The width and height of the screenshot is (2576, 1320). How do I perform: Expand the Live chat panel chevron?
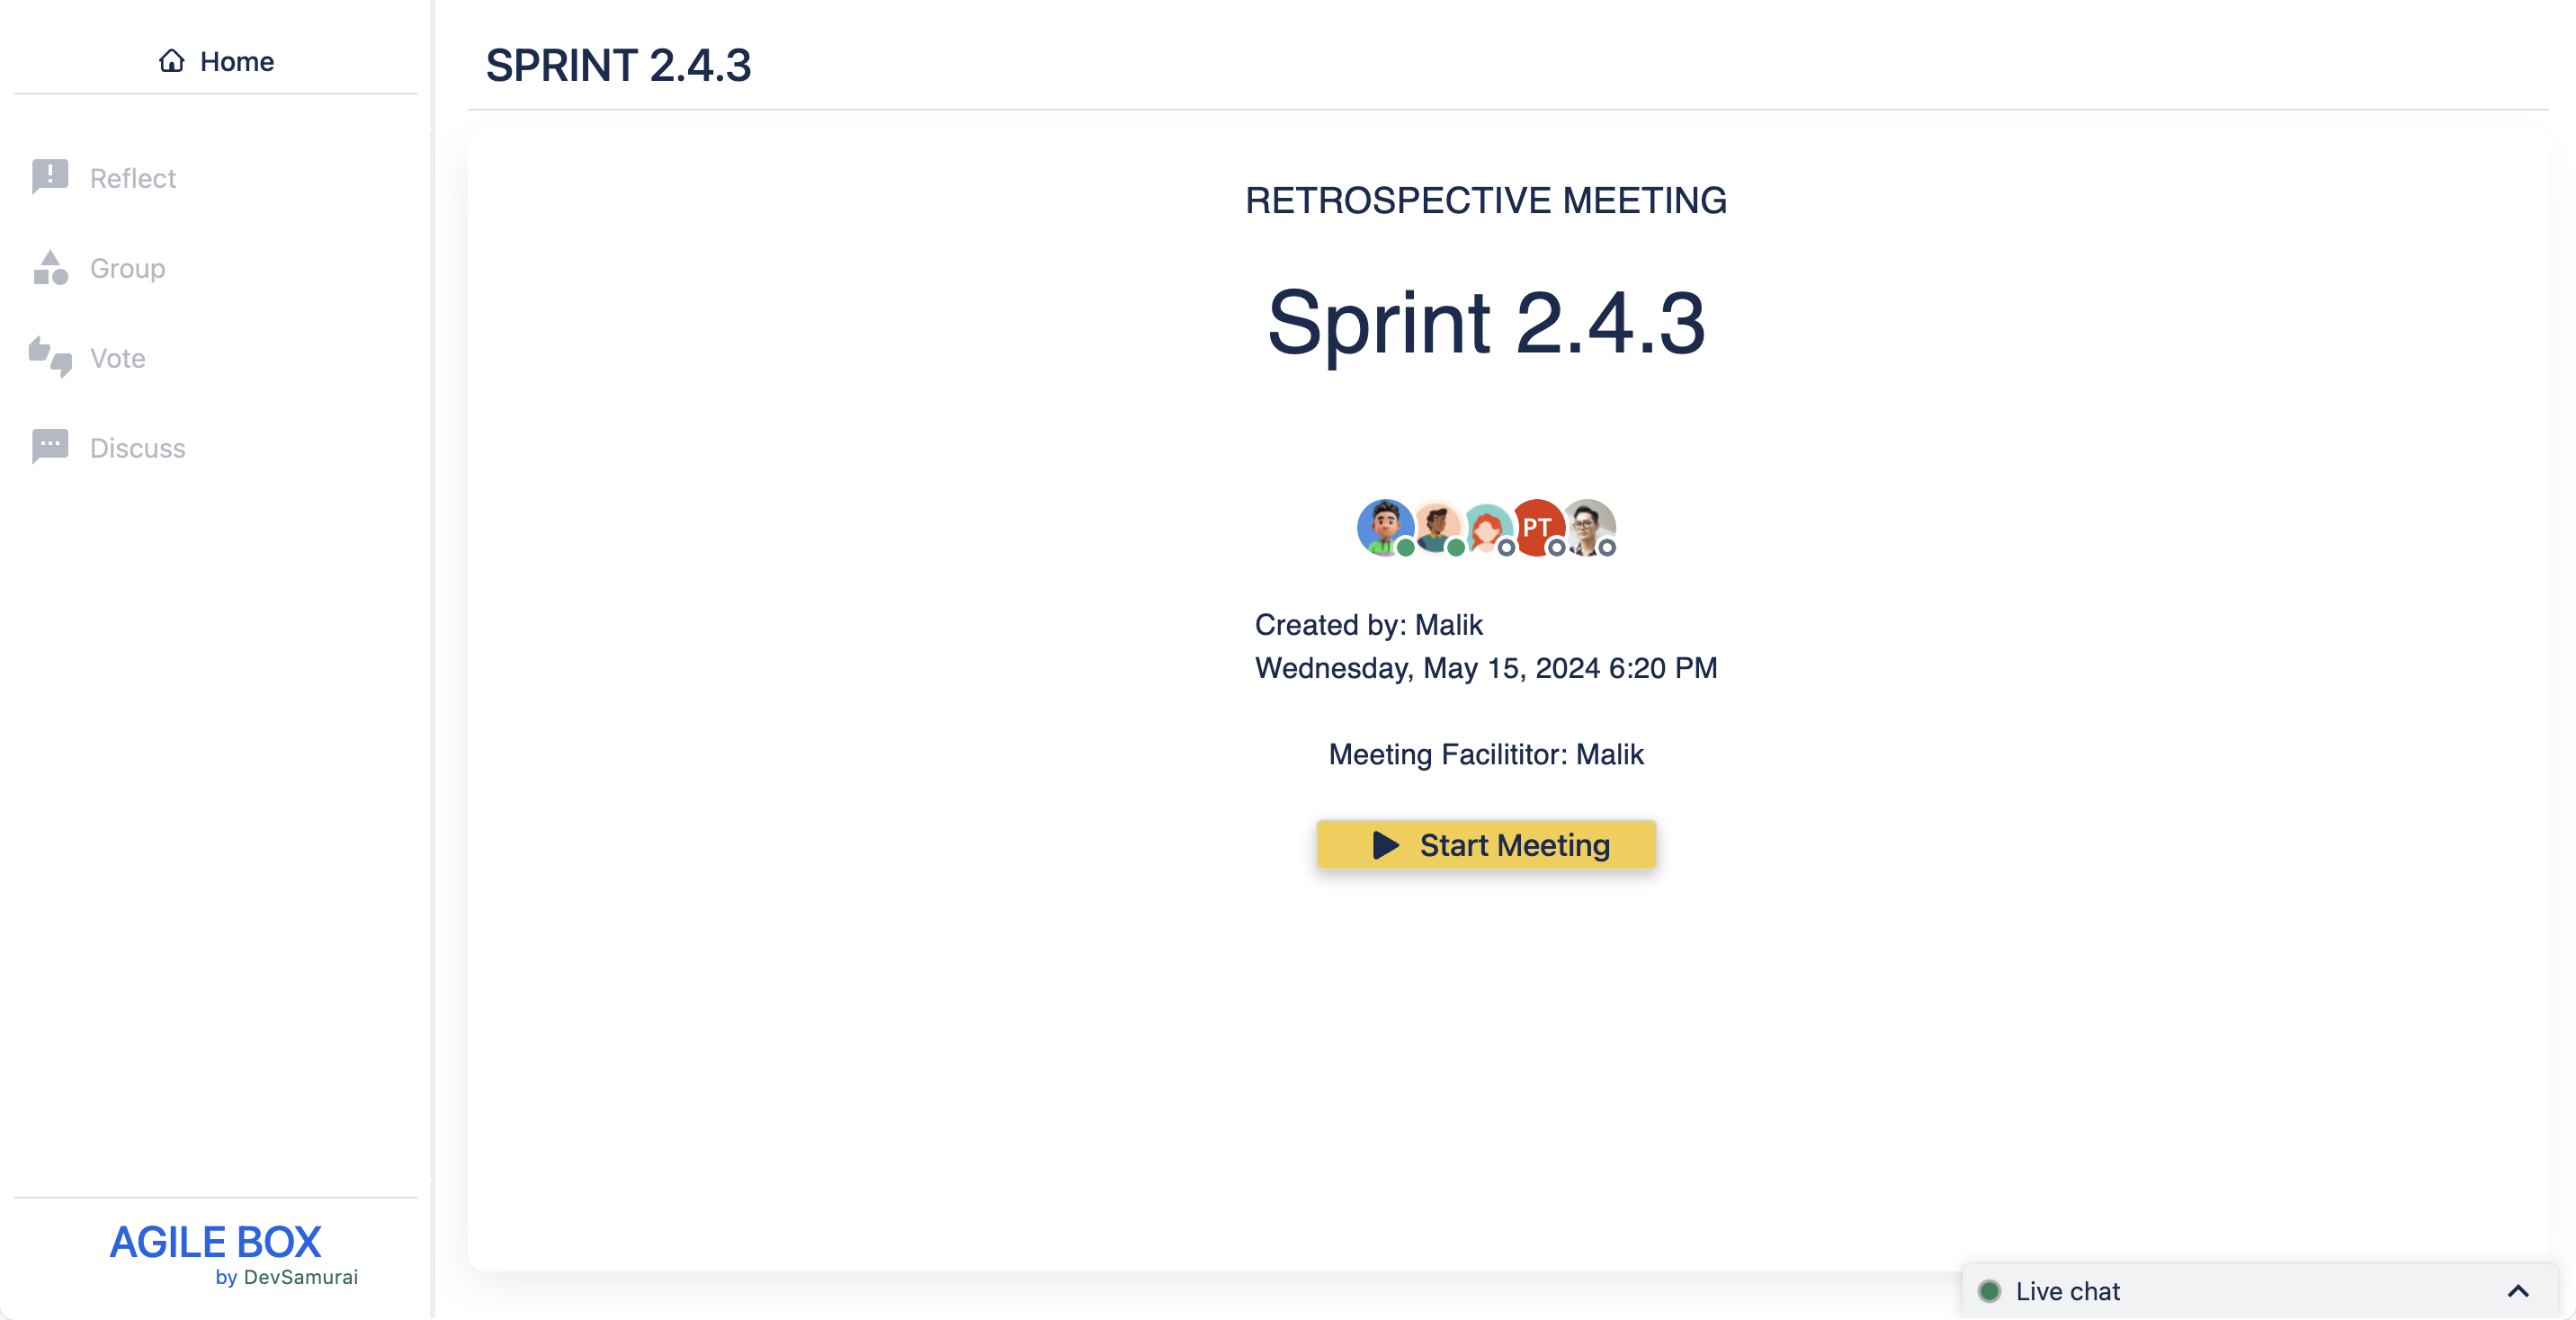pos(2518,1291)
